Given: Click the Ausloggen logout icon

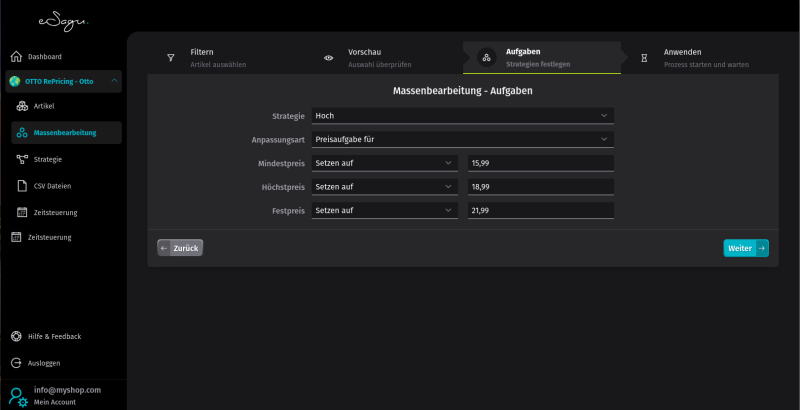Looking at the screenshot, I should click(16, 363).
